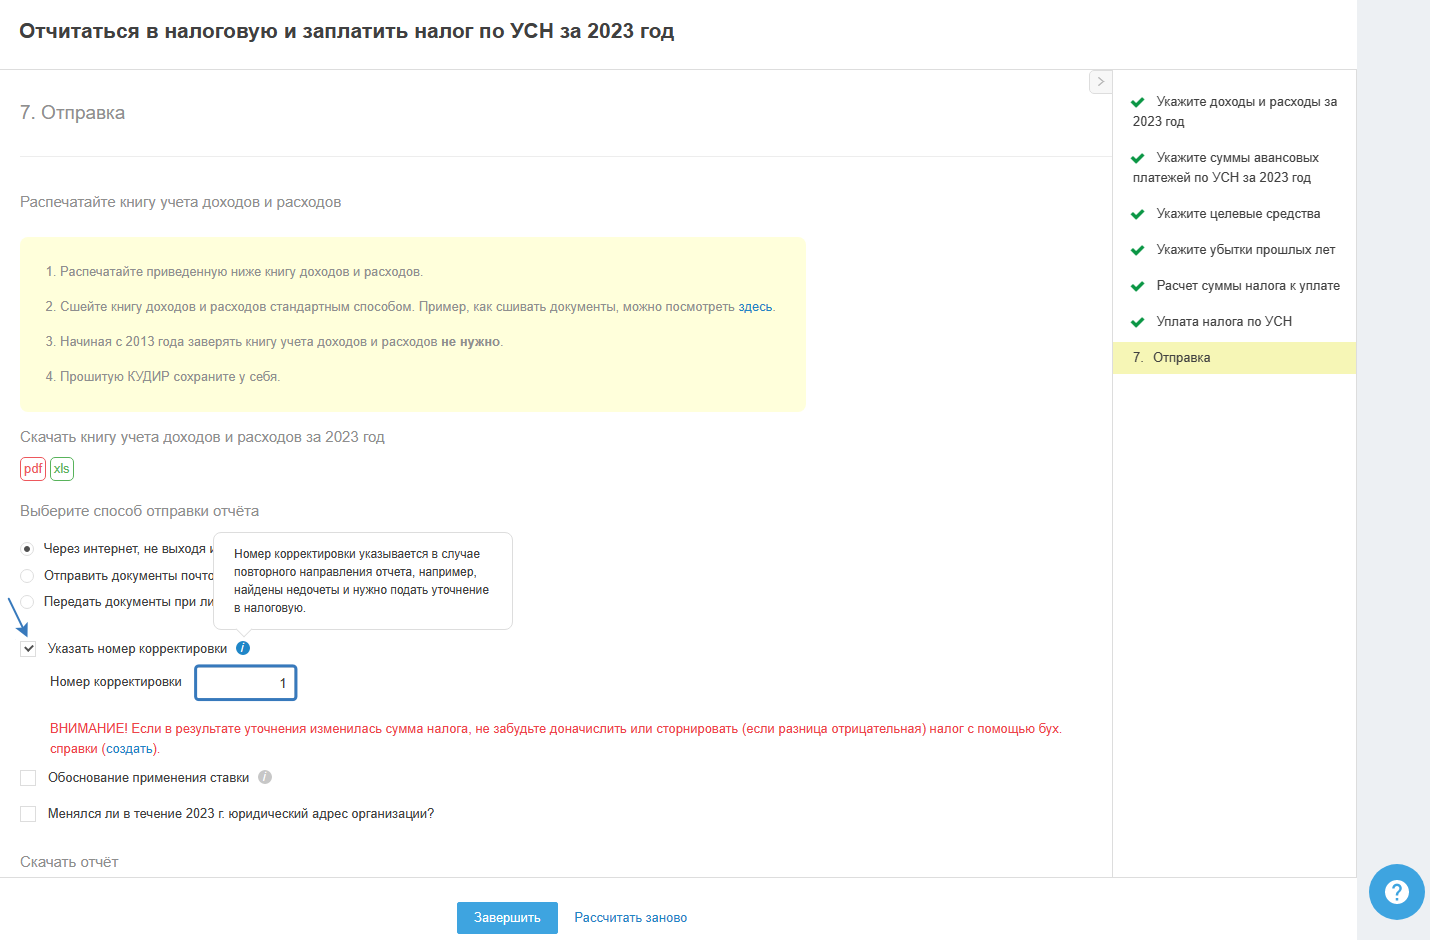The image size is (1430, 940).
Task: Download the book as PDF
Action: (33, 469)
